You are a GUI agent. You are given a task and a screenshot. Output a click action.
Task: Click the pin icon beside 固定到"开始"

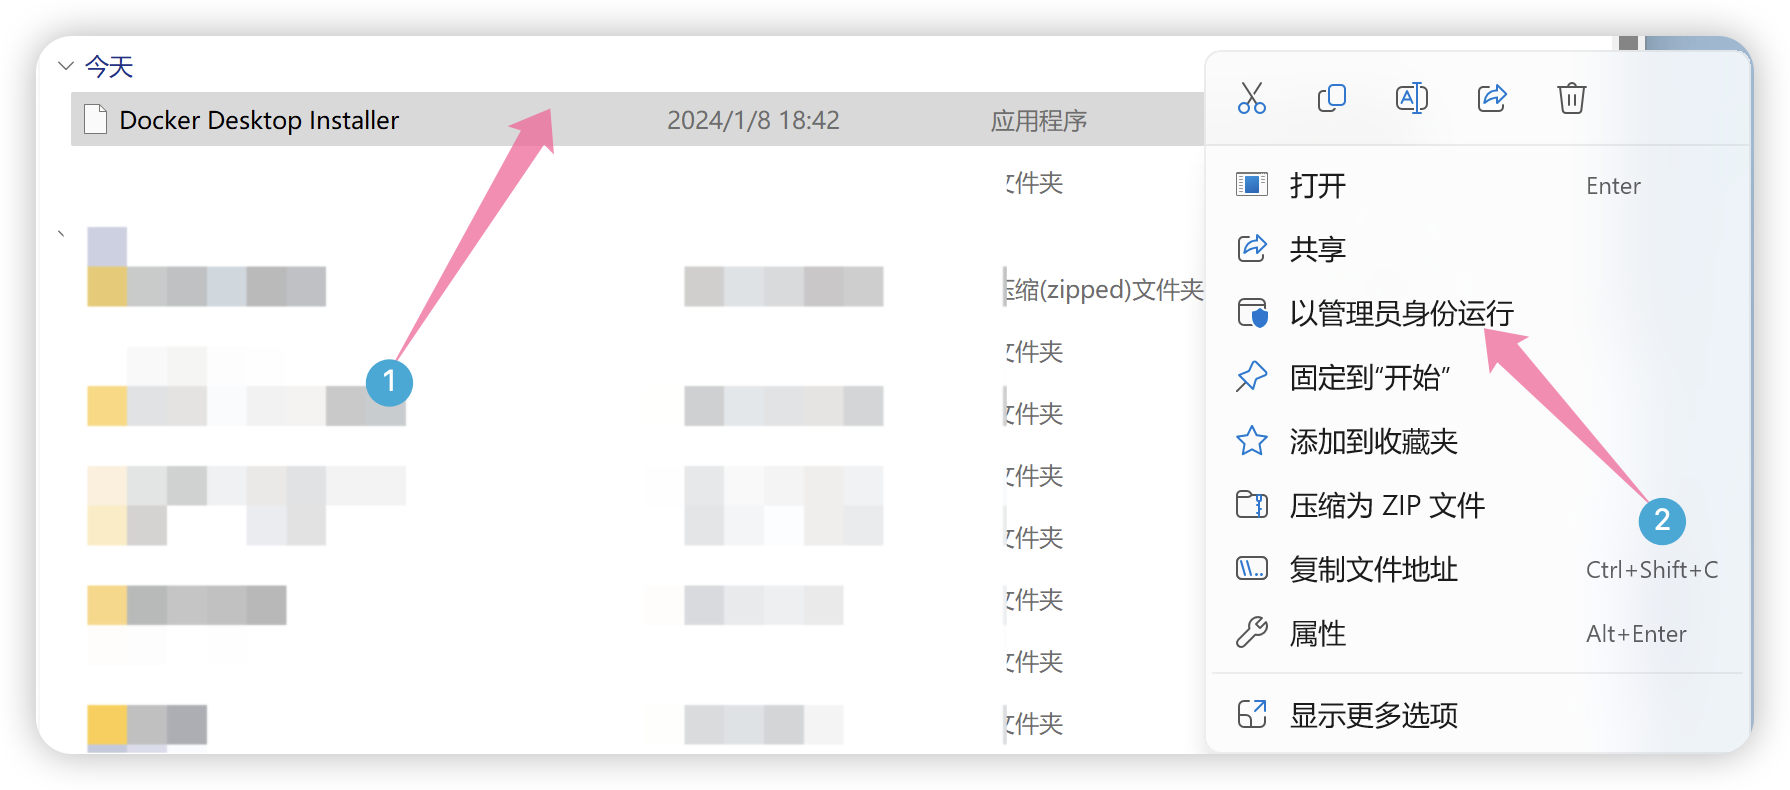(1252, 377)
